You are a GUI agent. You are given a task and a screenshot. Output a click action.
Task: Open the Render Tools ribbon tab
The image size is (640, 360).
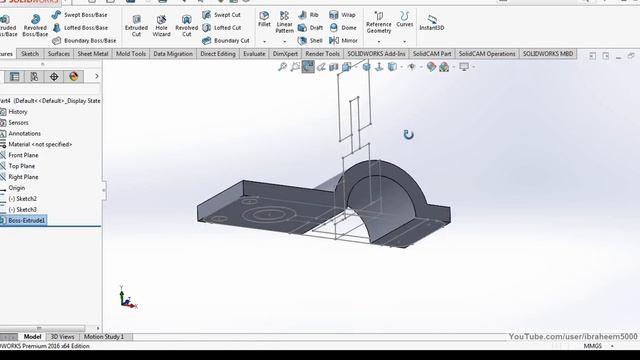pyautogui.click(x=322, y=54)
